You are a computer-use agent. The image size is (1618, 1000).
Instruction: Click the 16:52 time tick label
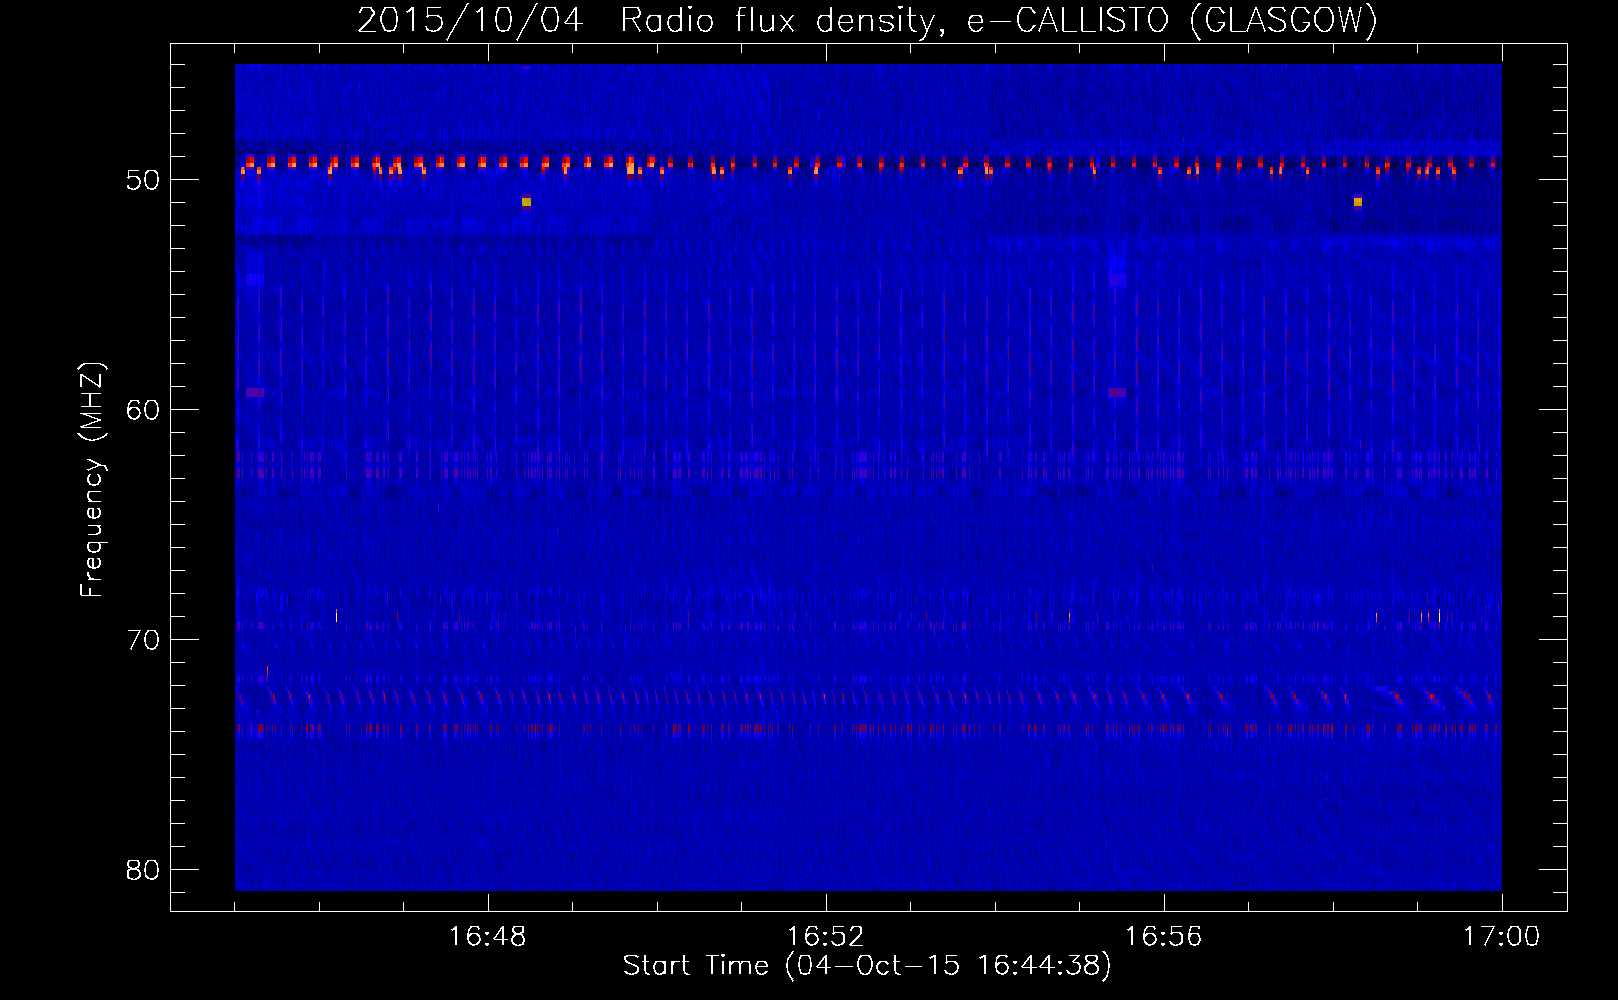point(826,937)
